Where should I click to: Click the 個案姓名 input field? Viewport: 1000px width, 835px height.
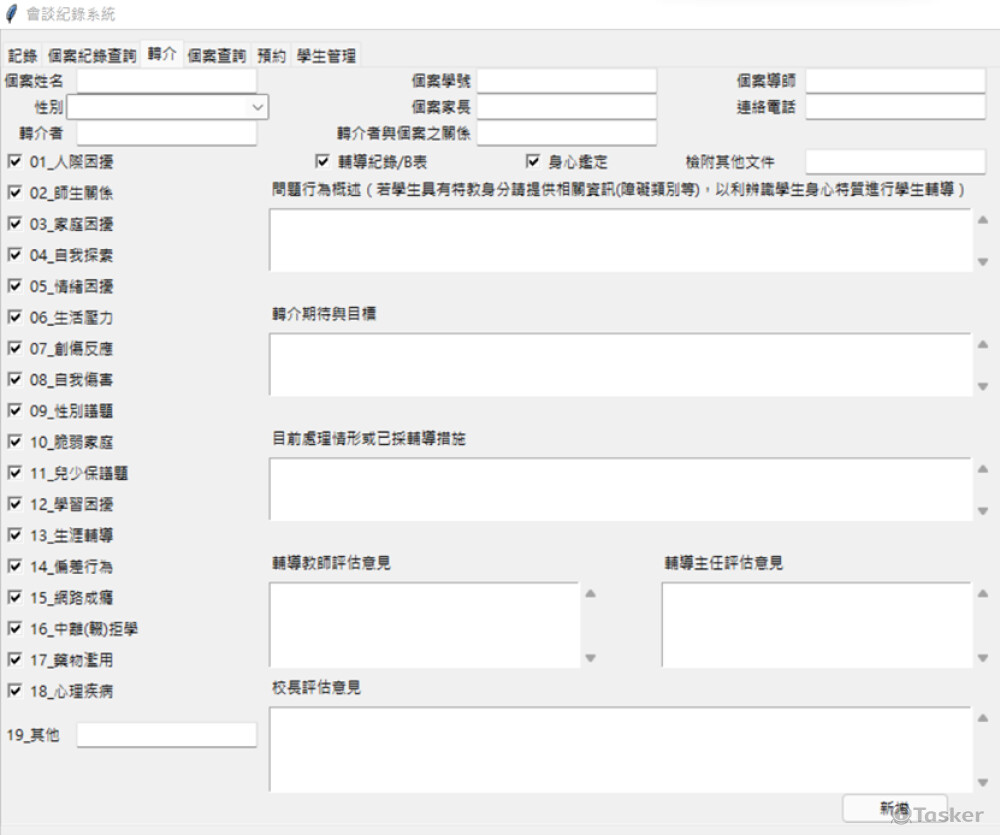click(166, 81)
